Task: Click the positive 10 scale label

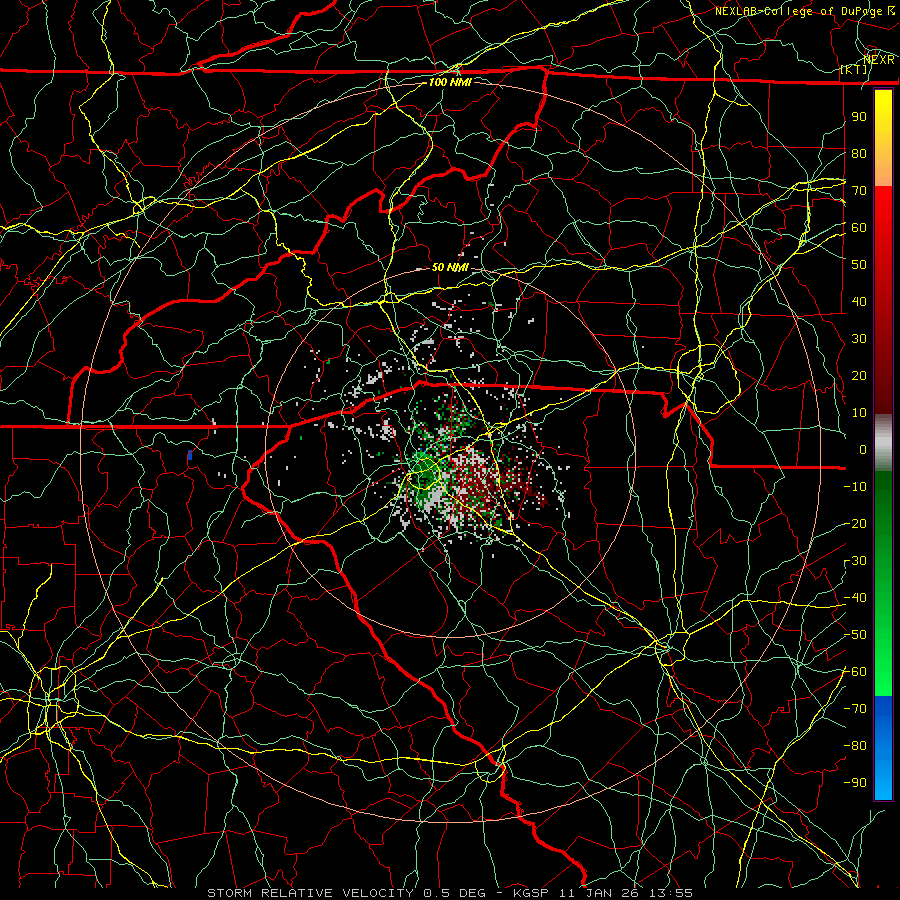Action: (859, 413)
